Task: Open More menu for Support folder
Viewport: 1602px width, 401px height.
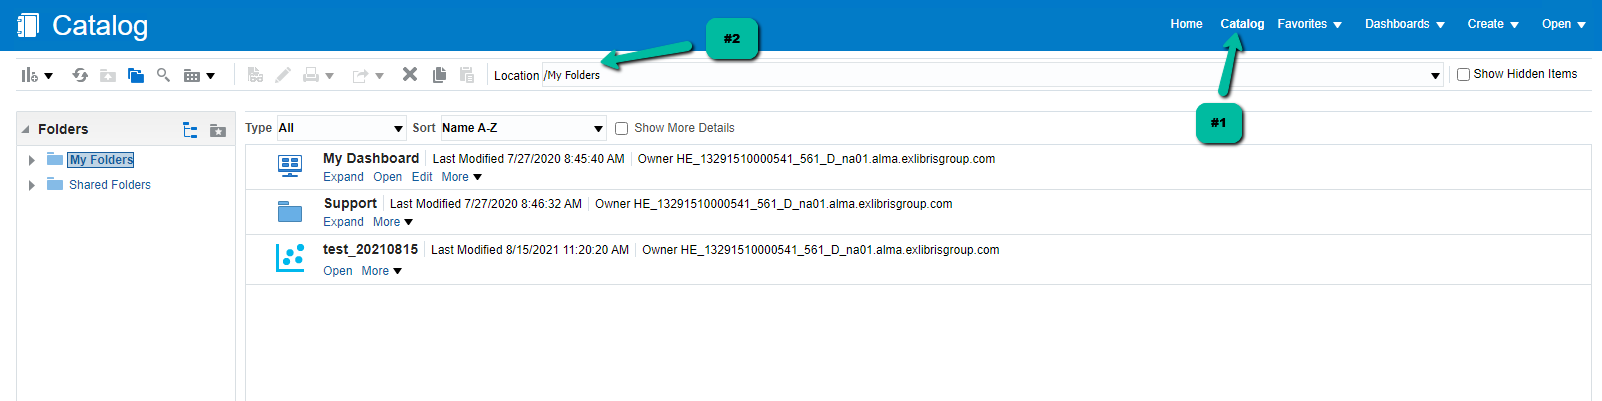Action: [x=393, y=222]
